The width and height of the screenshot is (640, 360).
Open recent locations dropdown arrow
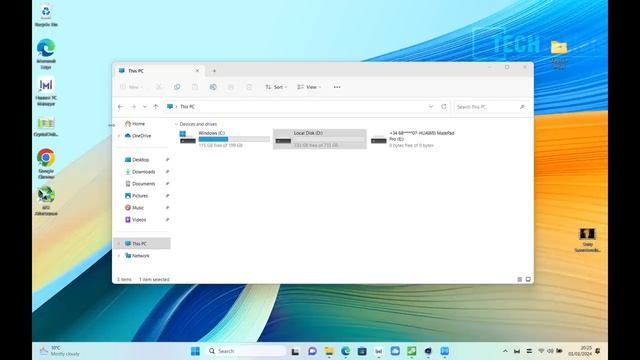pyautogui.click(x=144, y=107)
